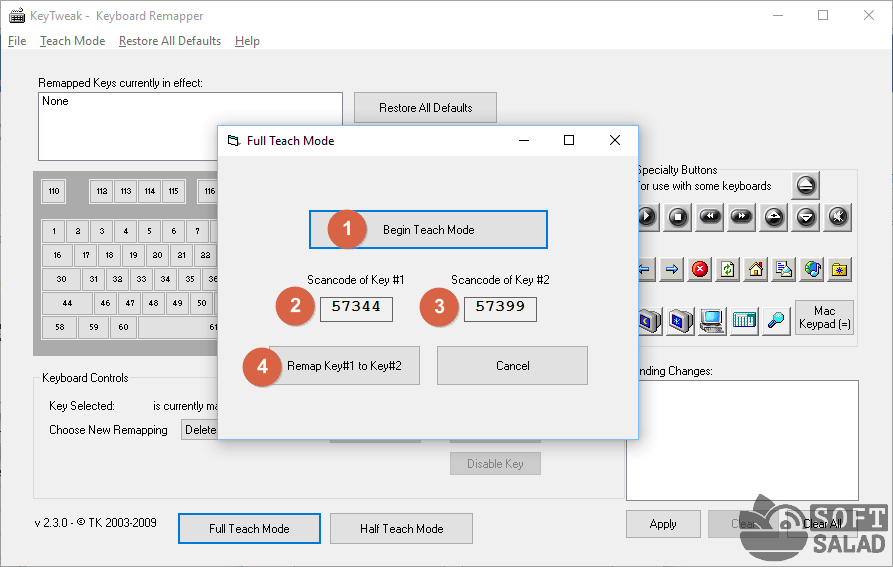Viewport: 893px width, 567px height.
Task: Select the magnifier Search specialty button
Action: click(x=776, y=320)
